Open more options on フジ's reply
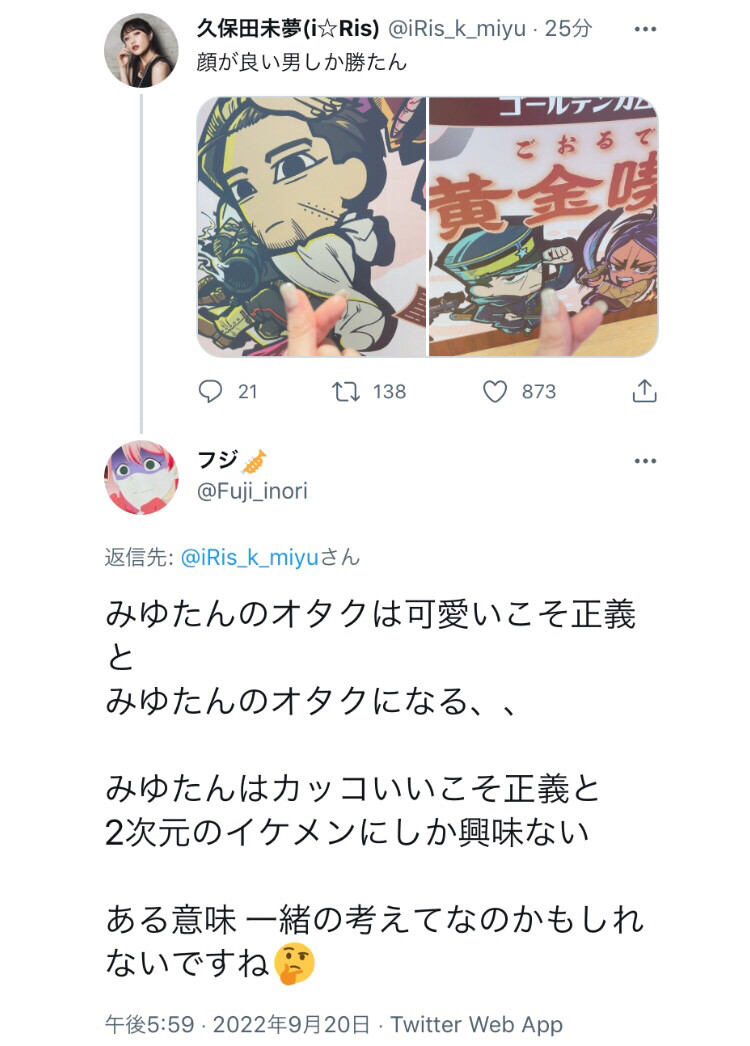This screenshot has width=750, height=1046. pyautogui.click(x=645, y=461)
